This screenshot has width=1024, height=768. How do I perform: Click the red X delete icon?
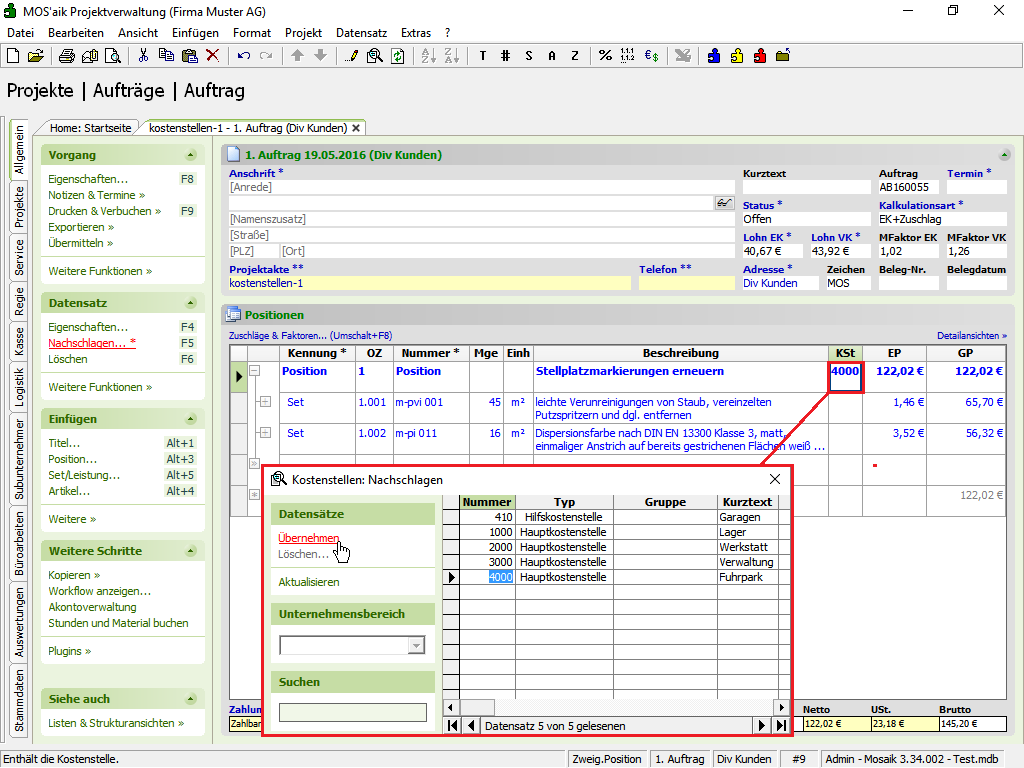click(x=212, y=56)
